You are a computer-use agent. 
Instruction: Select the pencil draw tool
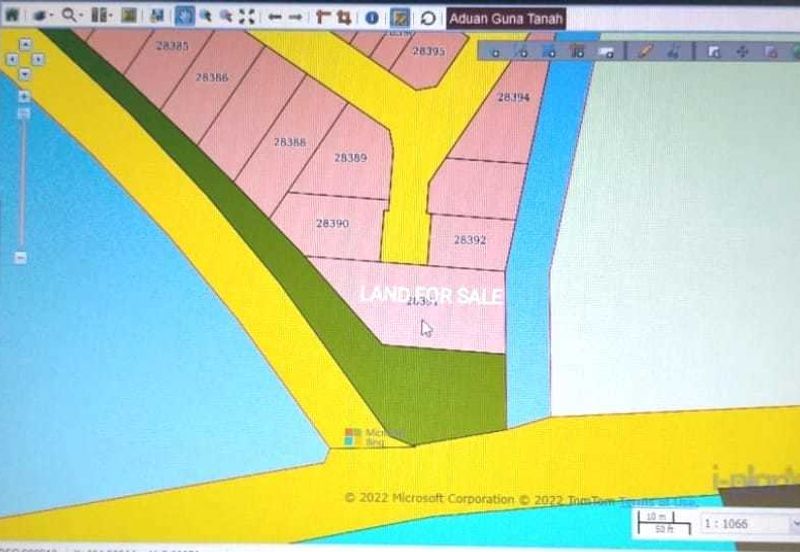[x=645, y=51]
